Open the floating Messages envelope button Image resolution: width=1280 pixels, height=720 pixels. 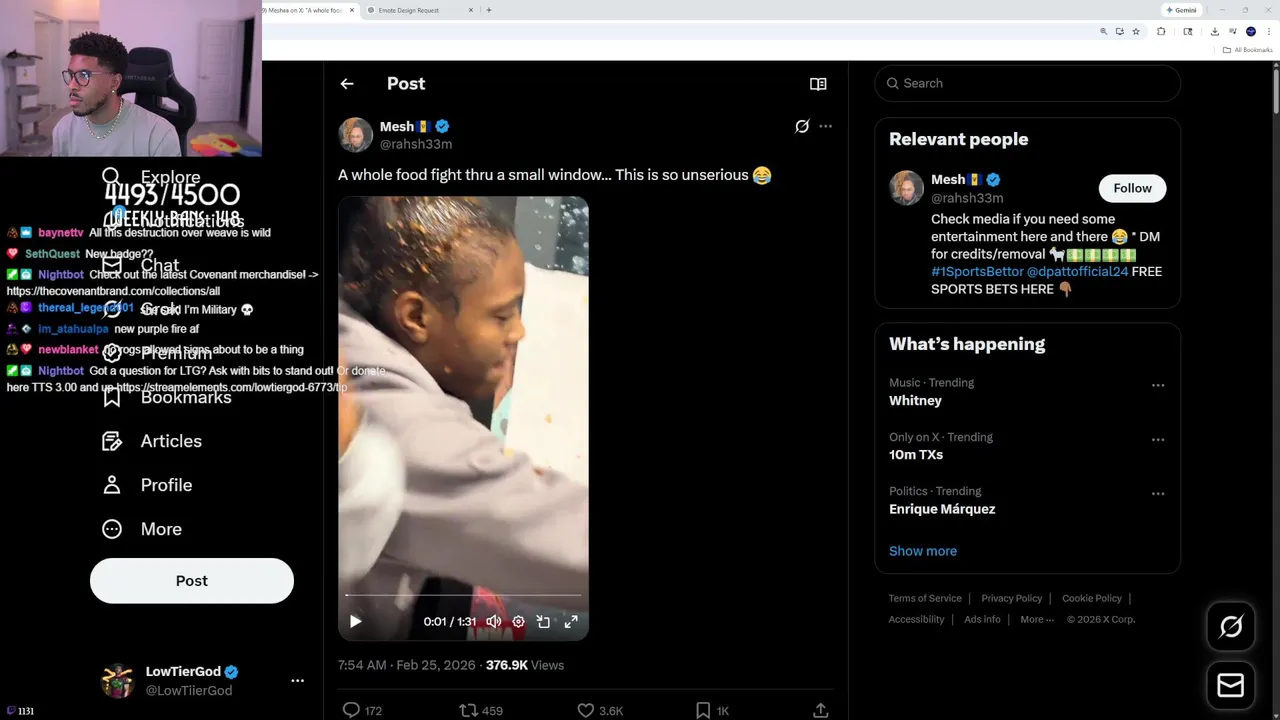pos(1231,685)
